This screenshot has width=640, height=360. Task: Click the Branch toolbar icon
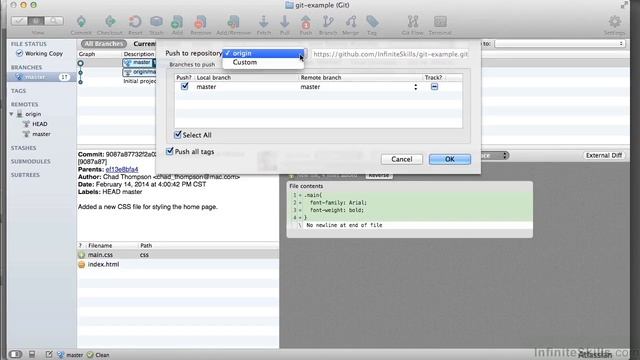pos(328,22)
